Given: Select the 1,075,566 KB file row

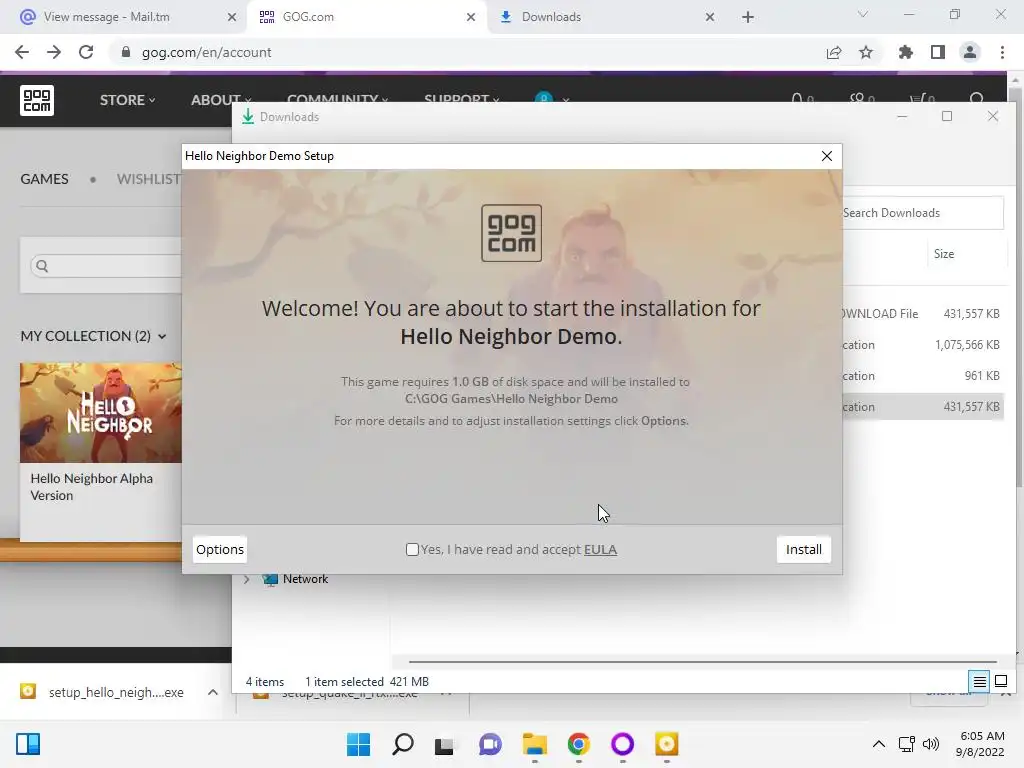Looking at the screenshot, I should [x=922, y=345].
